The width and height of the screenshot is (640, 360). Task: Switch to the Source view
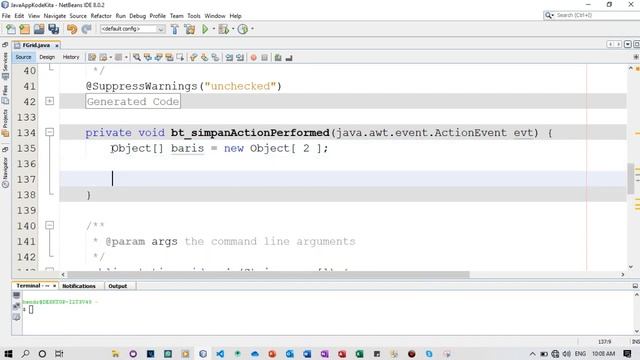[x=23, y=57]
